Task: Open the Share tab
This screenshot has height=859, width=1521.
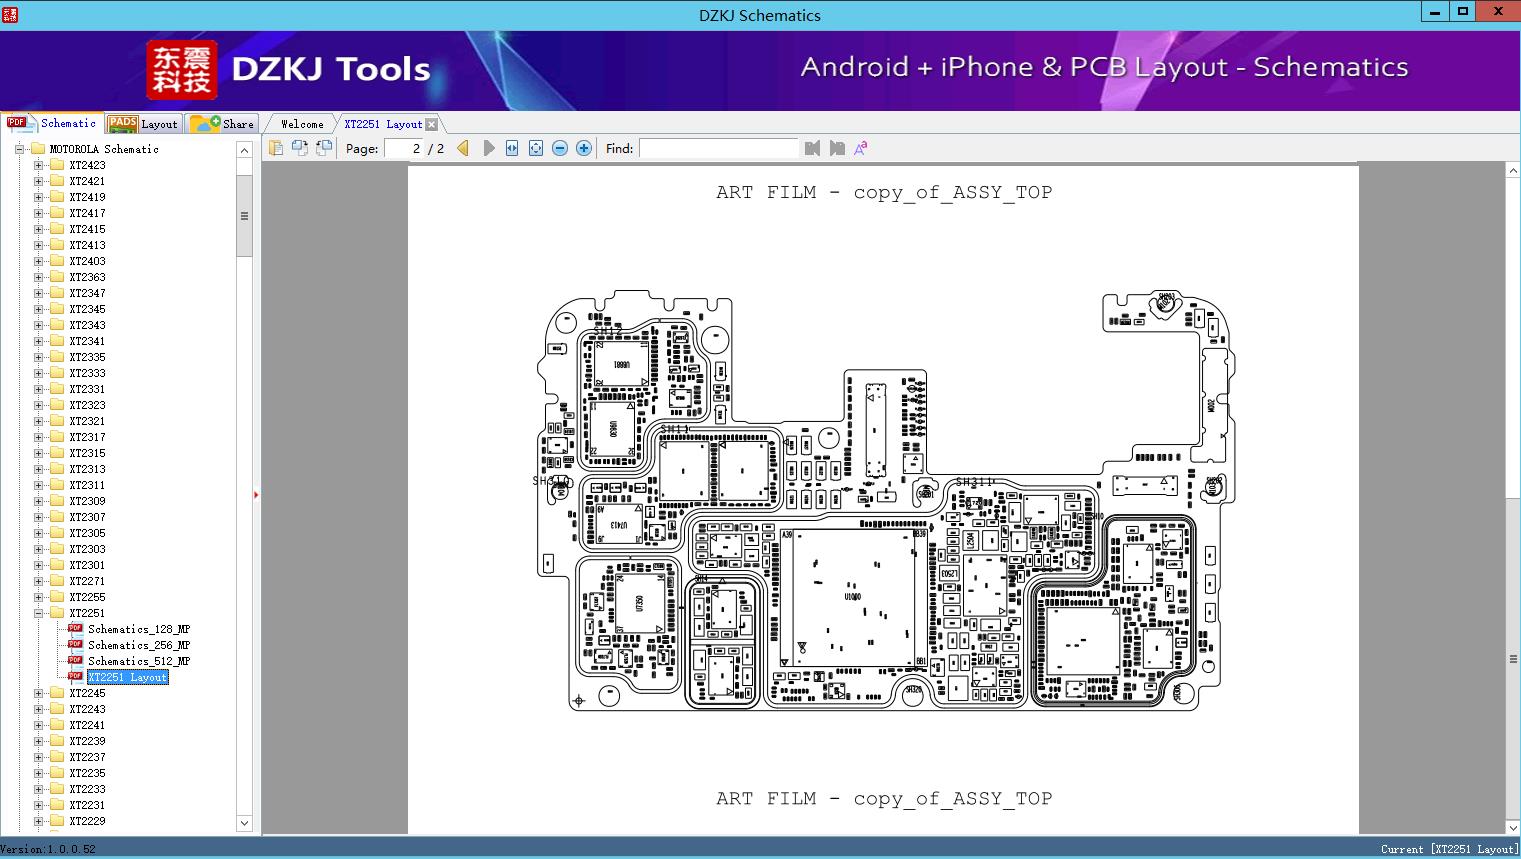Action: [222, 124]
